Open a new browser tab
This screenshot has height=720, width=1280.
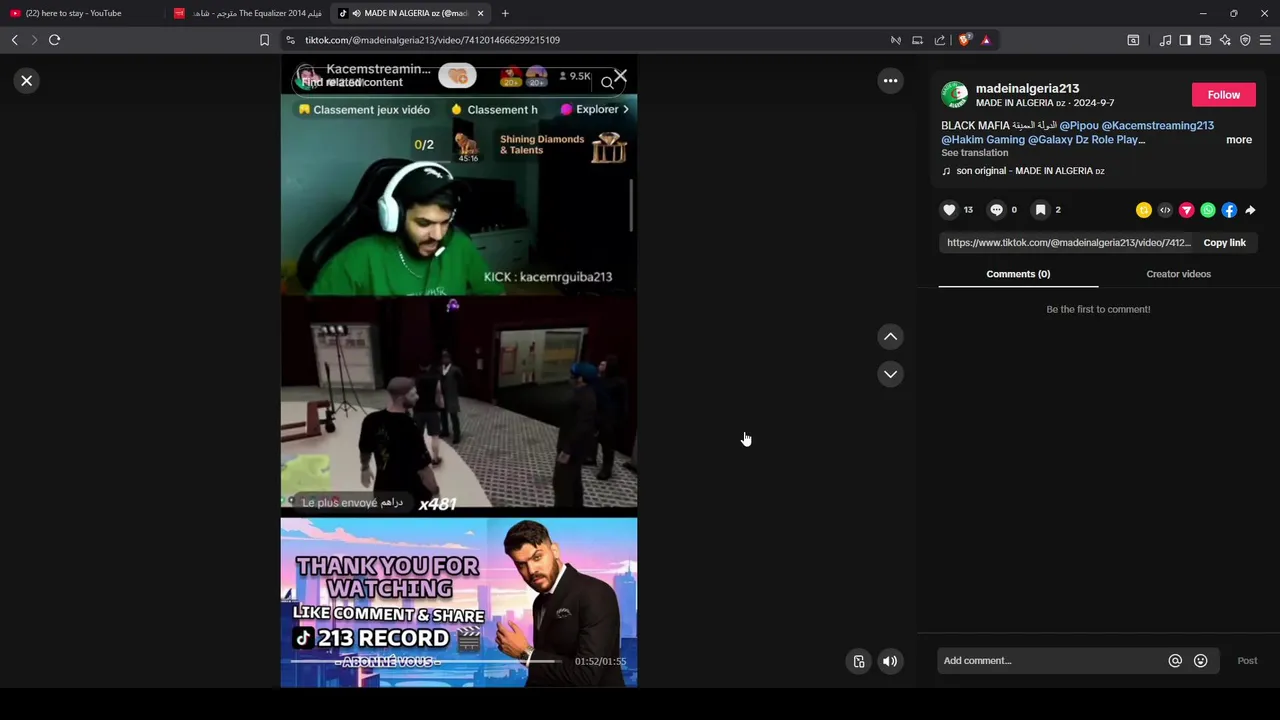pyautogui.click(x=505, y=13)
